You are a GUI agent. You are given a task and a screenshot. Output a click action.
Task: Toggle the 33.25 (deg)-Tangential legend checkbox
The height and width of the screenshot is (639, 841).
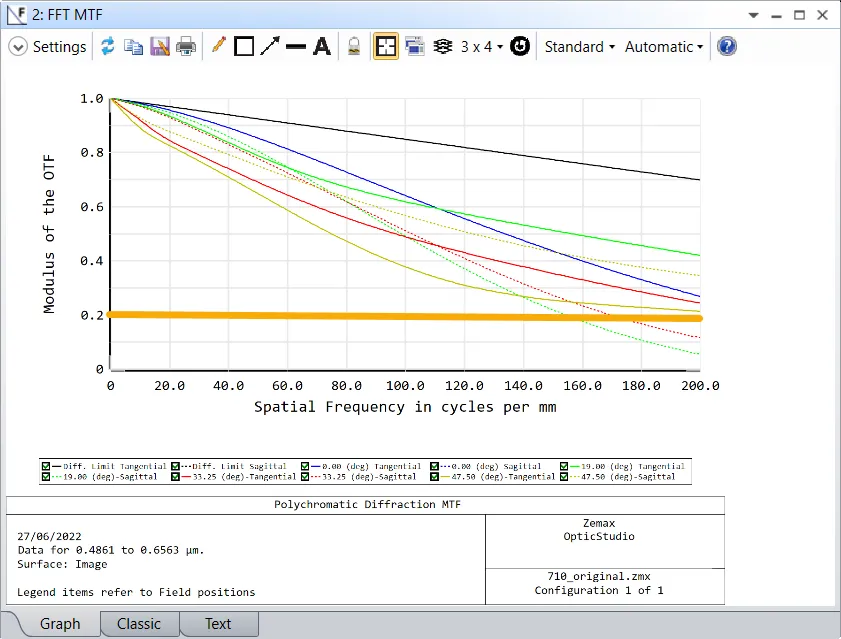pyautogui.click(x=176, y=477)
